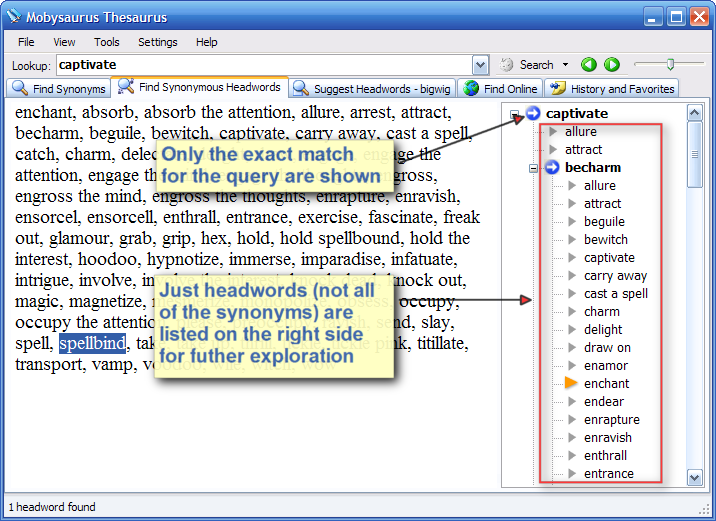
Task: Select enamor in the headword tree
Action: (605, 365)
